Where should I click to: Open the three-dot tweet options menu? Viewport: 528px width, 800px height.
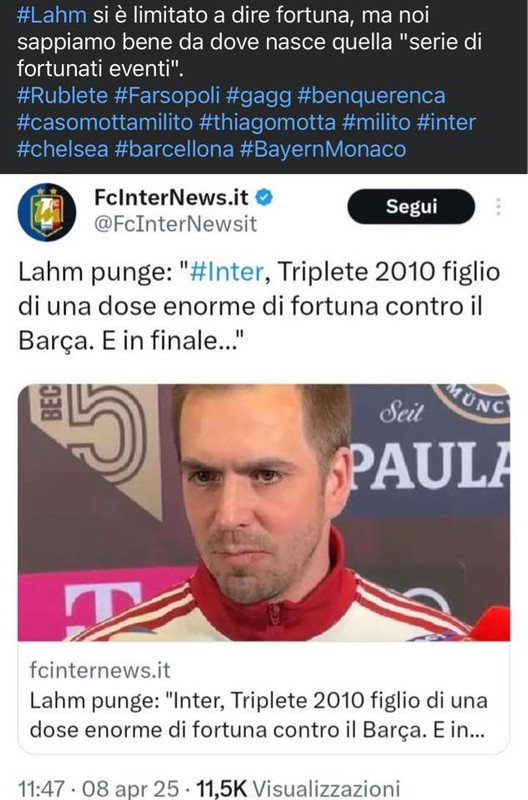point(498,207)
